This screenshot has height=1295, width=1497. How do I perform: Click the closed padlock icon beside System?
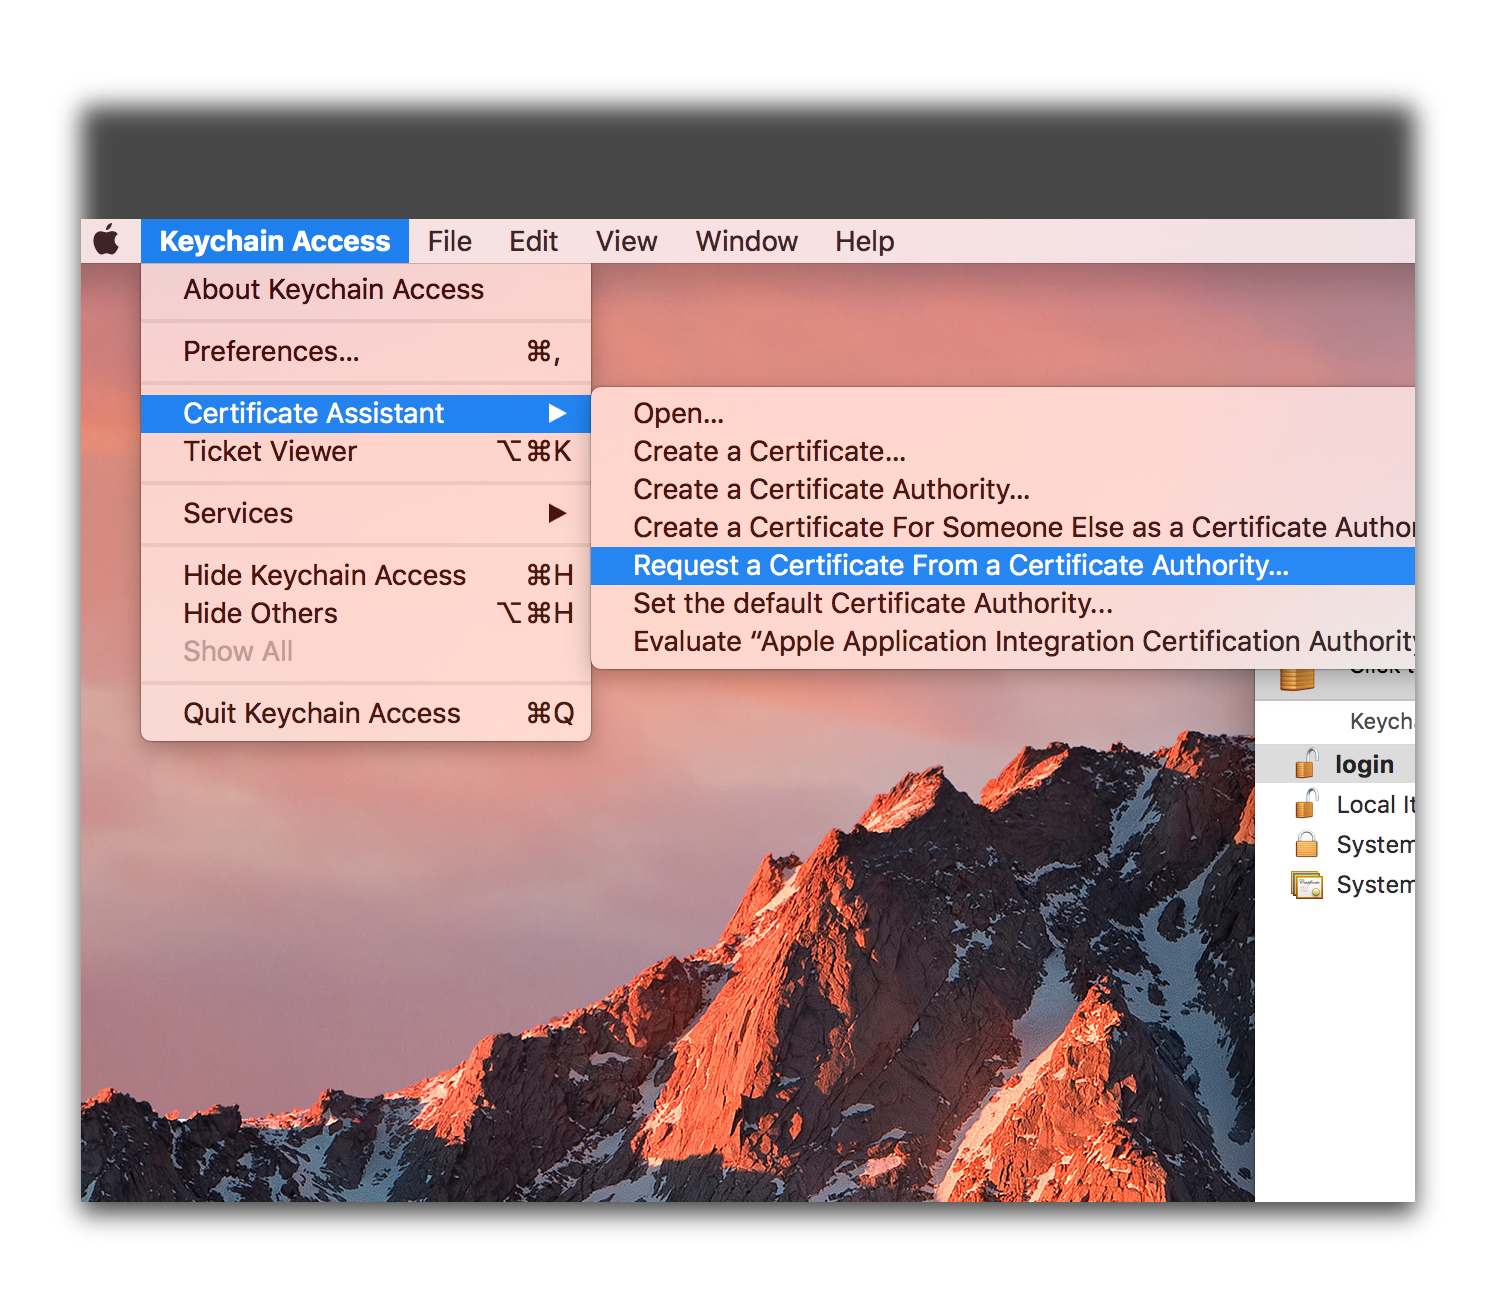coord(1306,845)
